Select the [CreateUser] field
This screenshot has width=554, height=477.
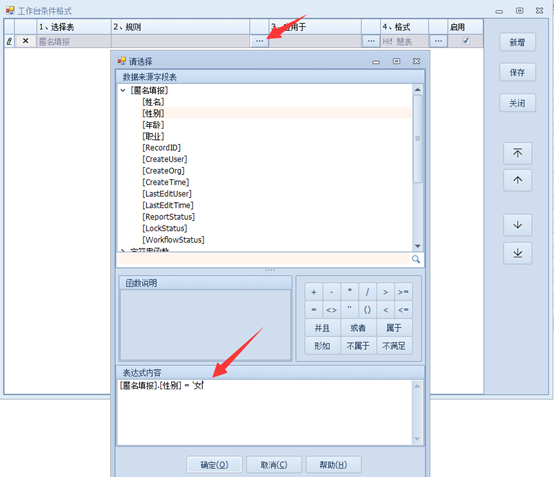pos(165,159)
